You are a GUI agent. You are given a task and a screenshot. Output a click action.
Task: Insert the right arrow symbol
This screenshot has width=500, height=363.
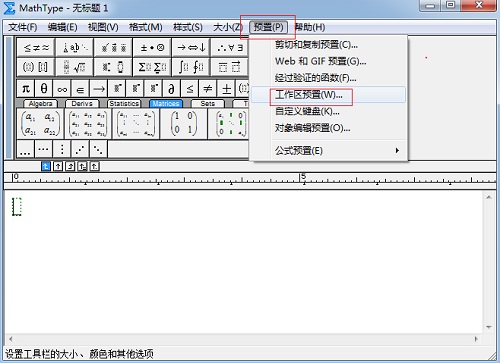click(99, 89)
